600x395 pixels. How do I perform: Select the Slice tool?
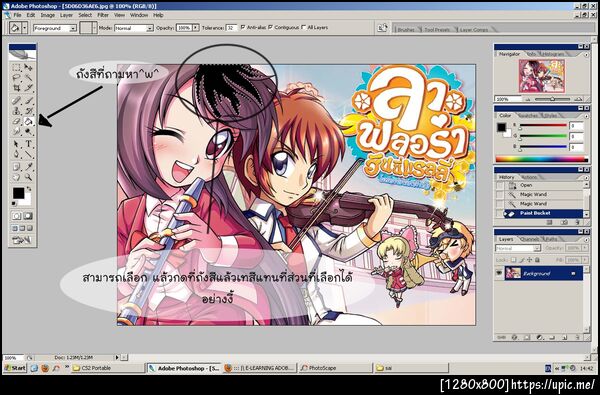tap(28, 88)
